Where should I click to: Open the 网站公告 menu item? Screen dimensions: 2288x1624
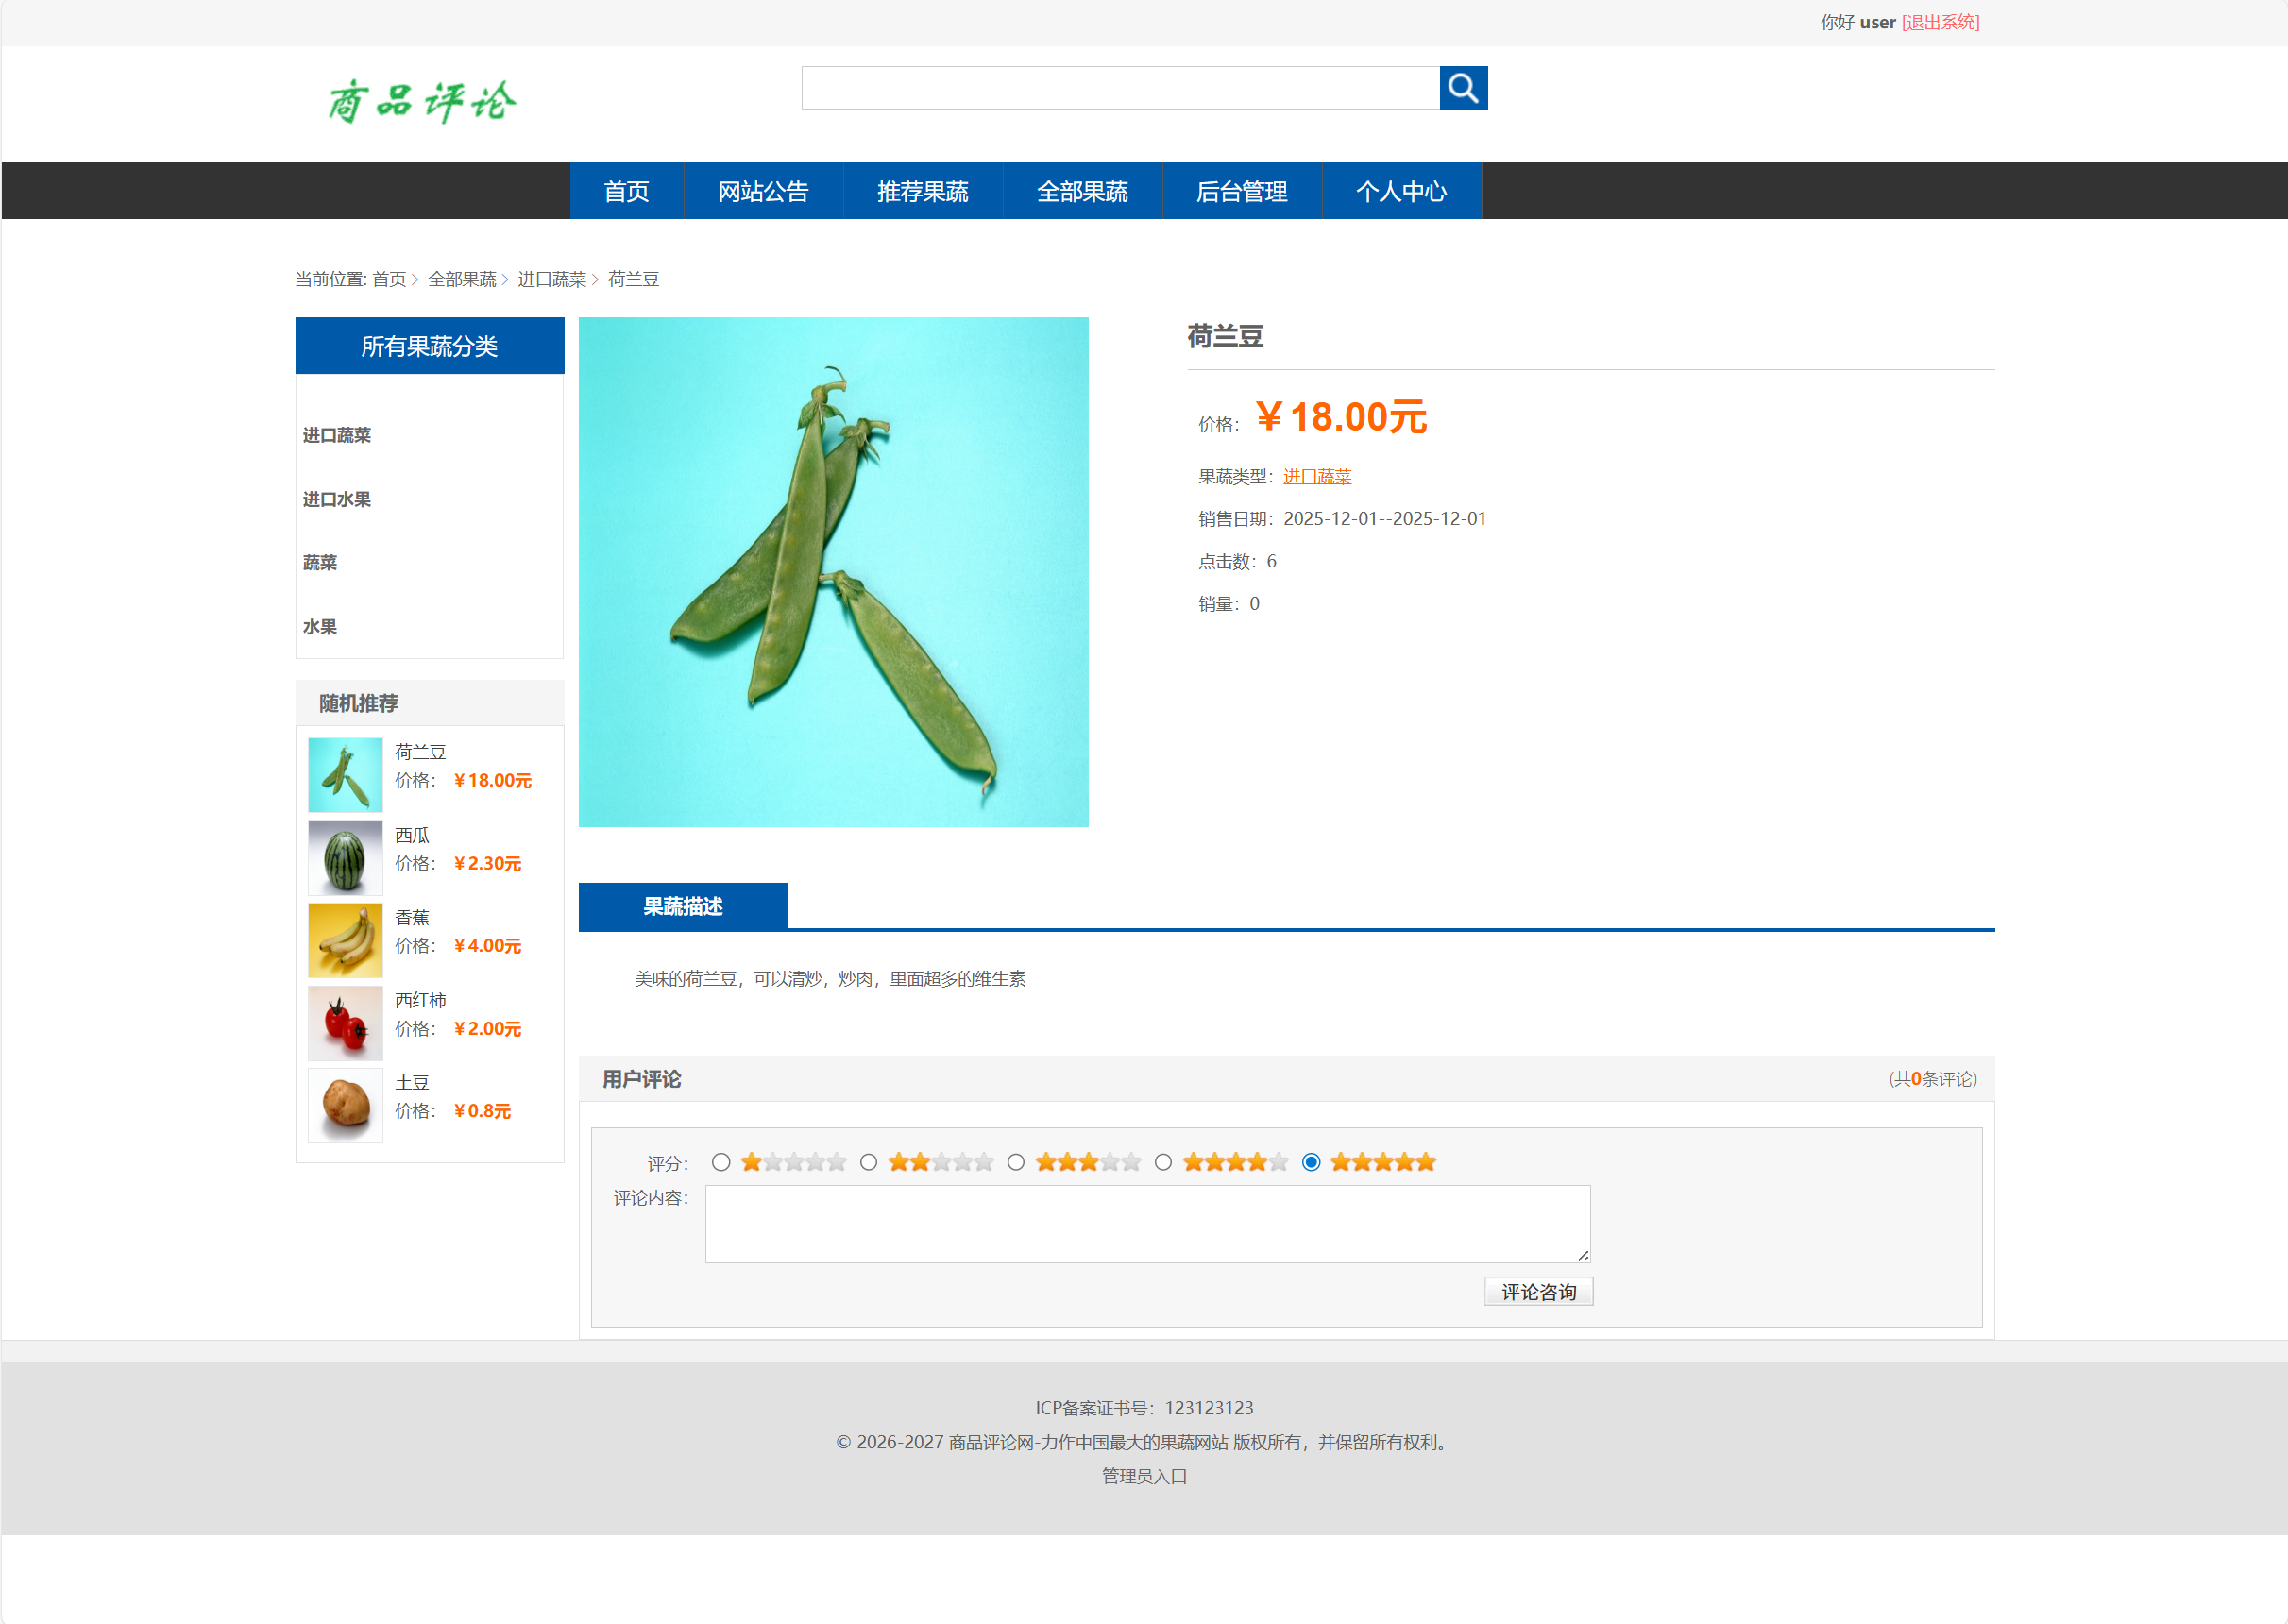click(762, 191)
